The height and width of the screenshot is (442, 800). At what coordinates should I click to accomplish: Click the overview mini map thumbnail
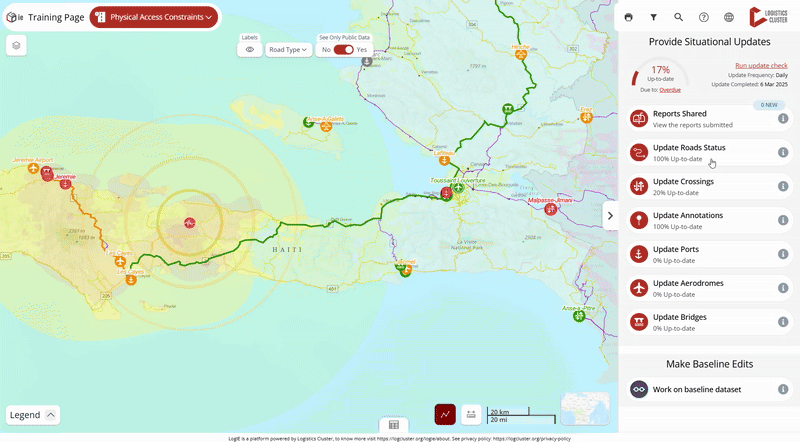coord(585,409)
